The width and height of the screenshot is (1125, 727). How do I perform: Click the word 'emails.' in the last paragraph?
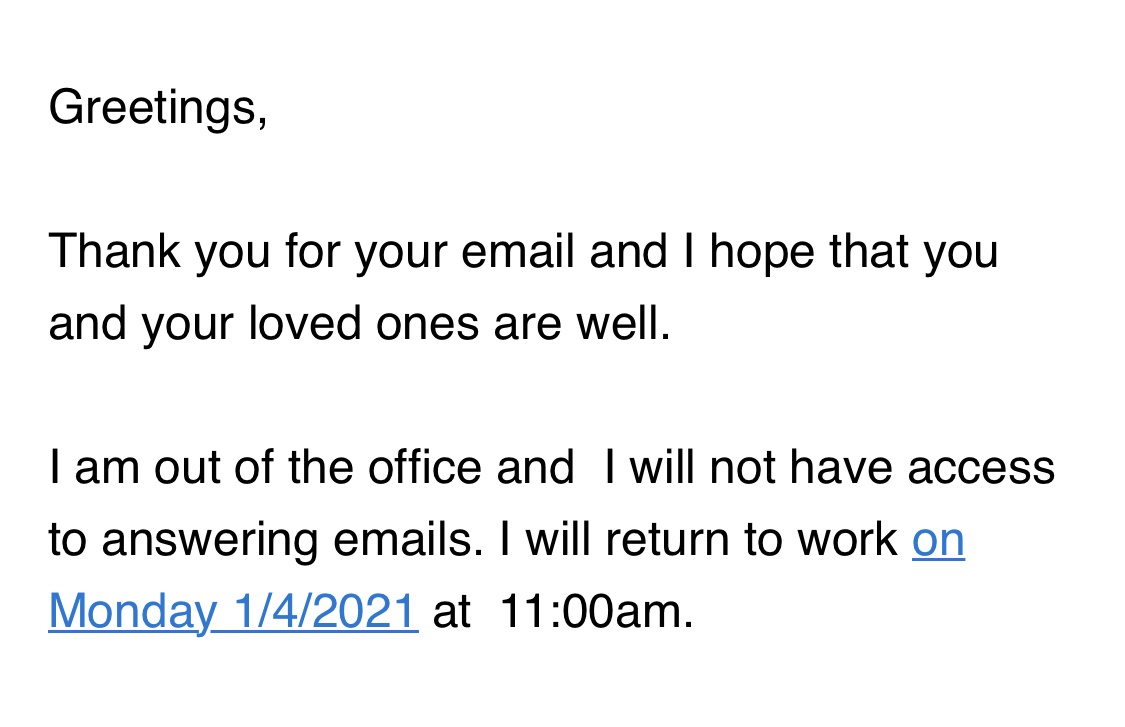click(x=408, y=540)
